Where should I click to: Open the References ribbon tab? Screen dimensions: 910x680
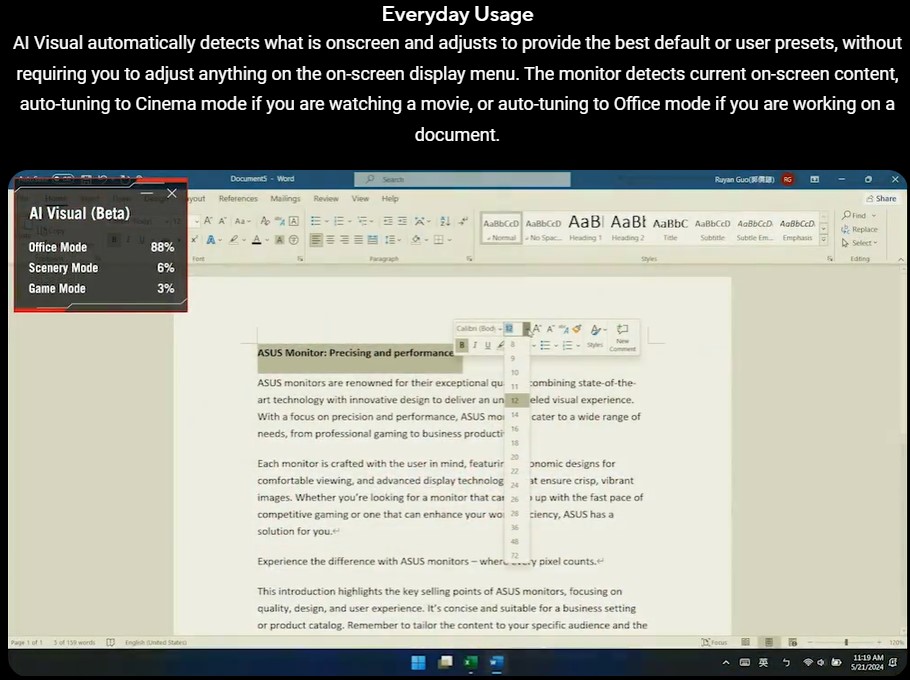pos(238,199)
